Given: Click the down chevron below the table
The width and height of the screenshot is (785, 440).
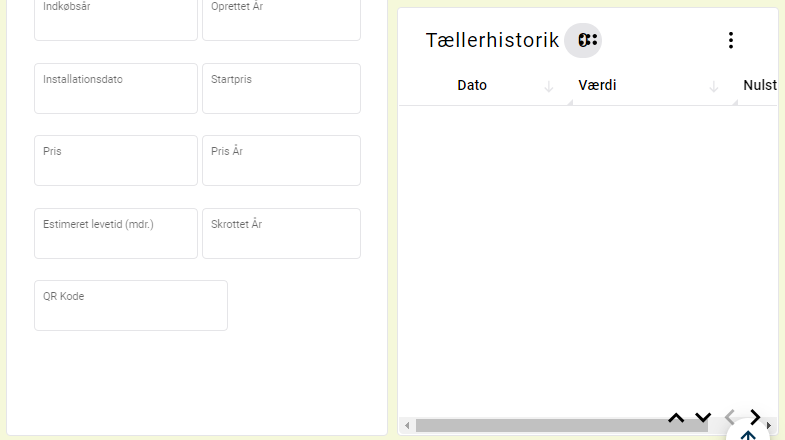Looking at the screenshot, I should click(x=703, y=417).
